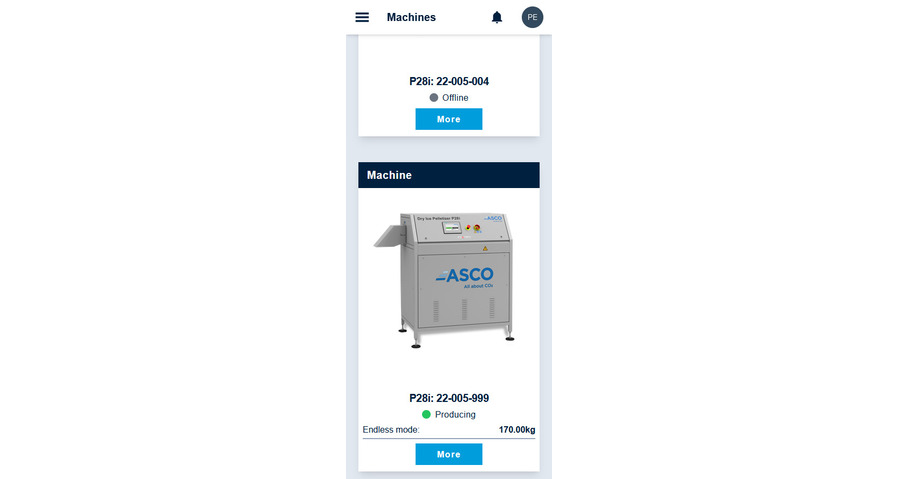This screenshot has height=479, width=898.
Task: Click the red emergency stop knob on the machine
Action: point(476,227)
